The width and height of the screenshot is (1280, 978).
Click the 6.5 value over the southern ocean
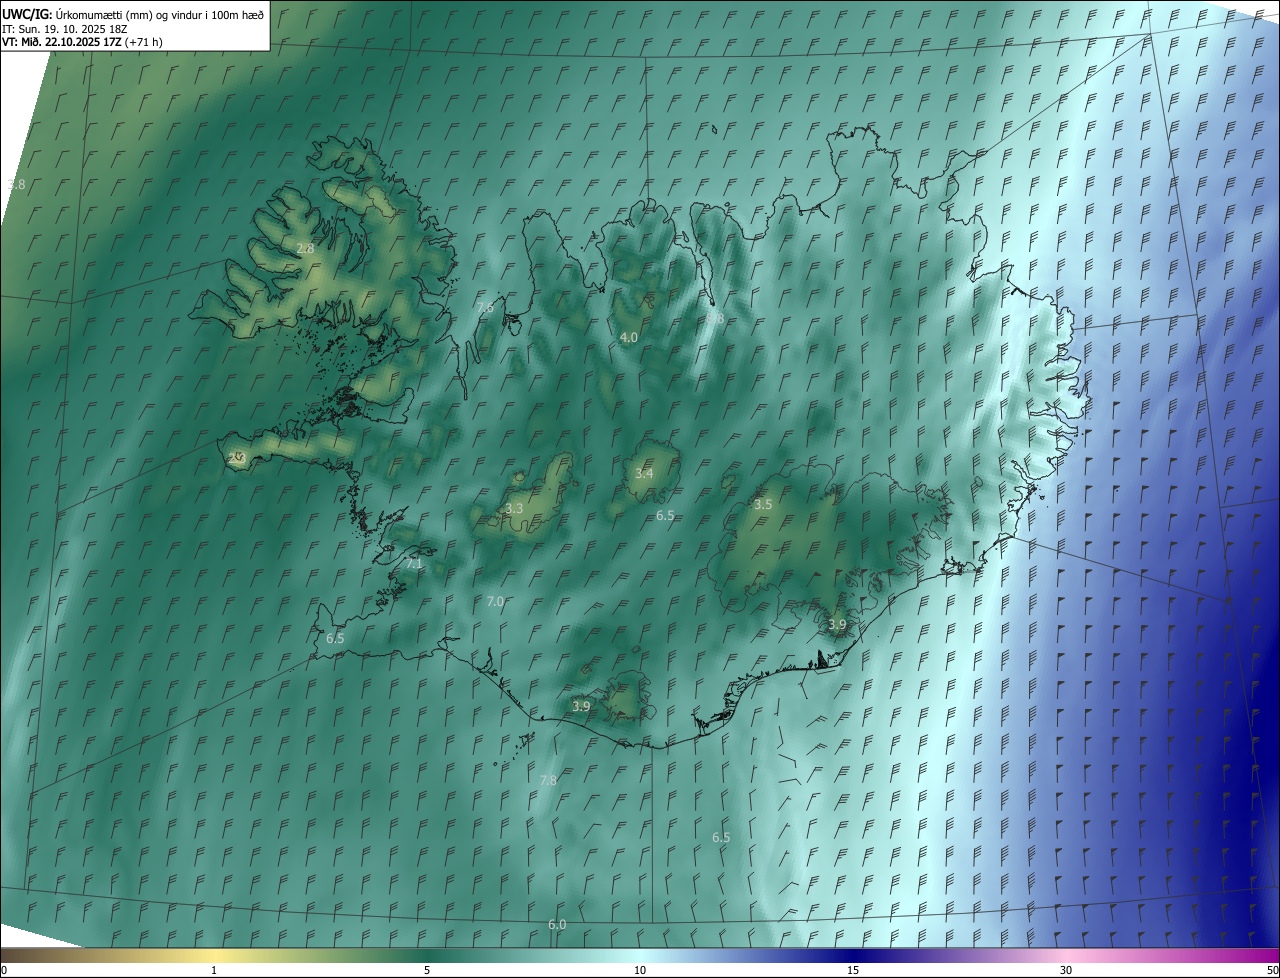click(721, 837)
